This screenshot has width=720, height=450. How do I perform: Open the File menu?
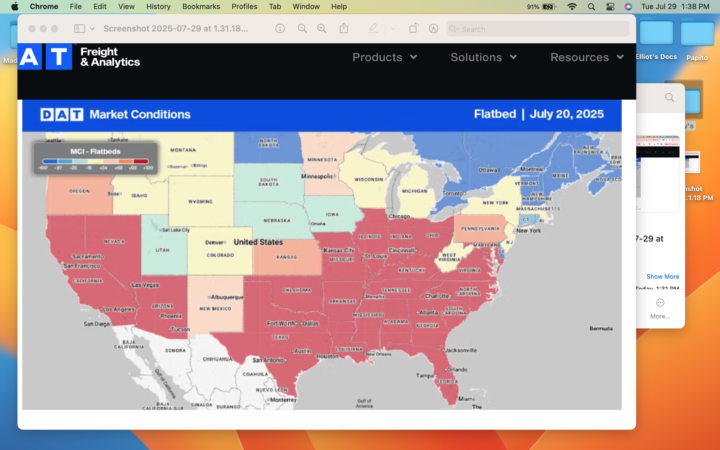pyautogui.click(x=75, y=6)
